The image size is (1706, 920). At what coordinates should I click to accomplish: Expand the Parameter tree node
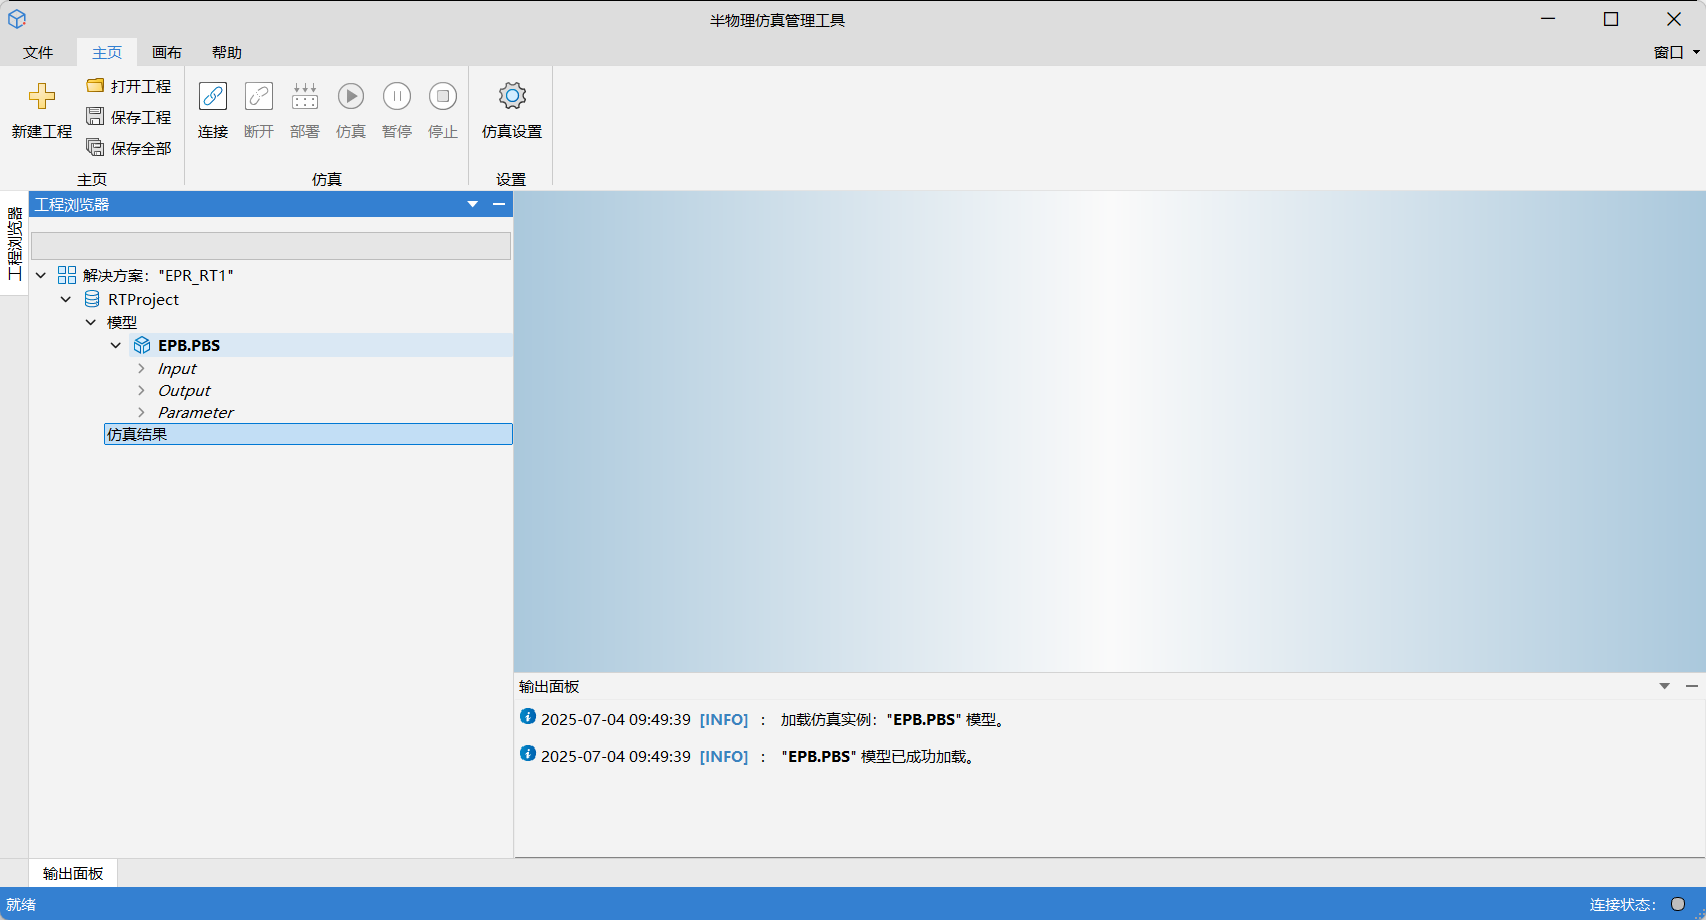tap(141, 413)
